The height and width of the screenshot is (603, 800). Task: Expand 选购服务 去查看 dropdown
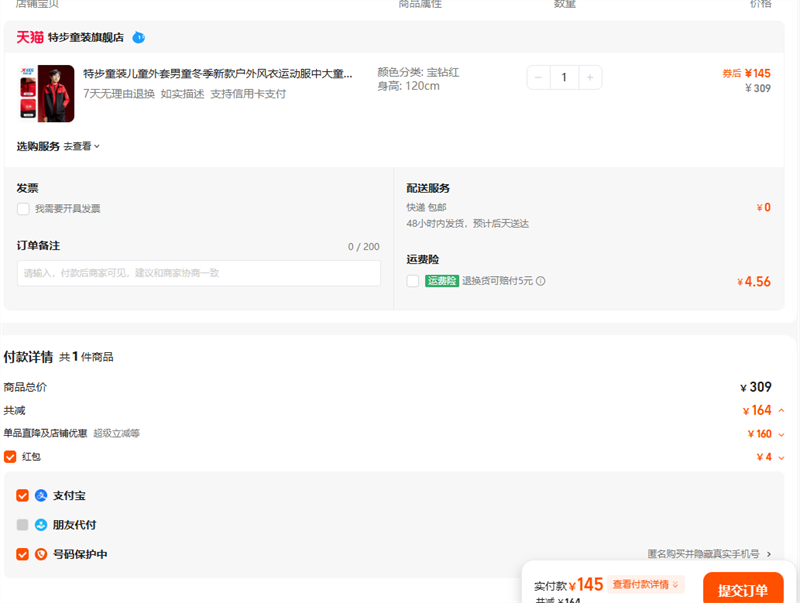[82, 146]
